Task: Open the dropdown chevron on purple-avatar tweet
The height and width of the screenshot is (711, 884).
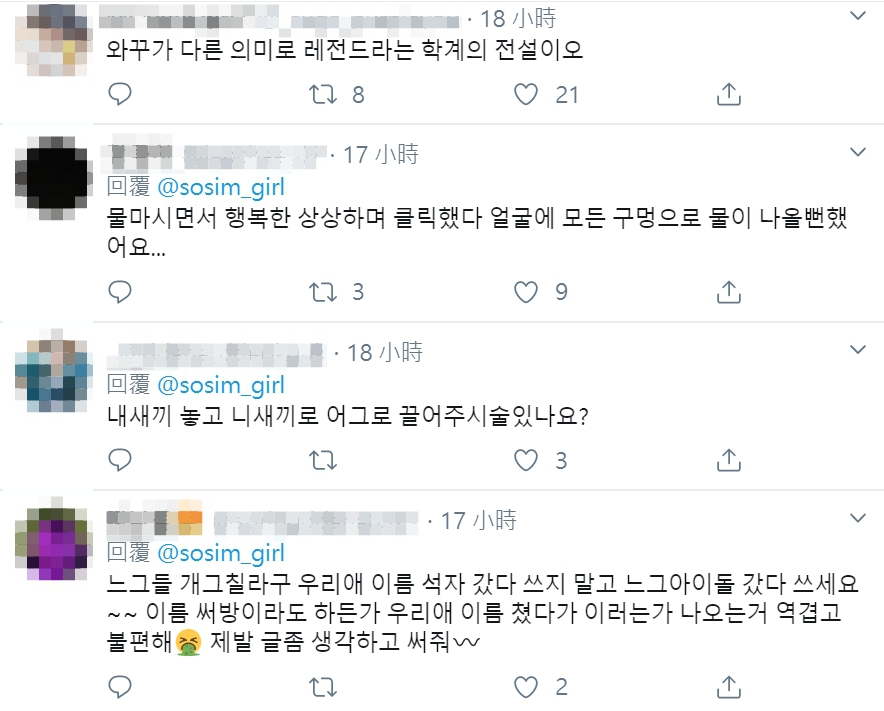Action: (x=858, y=518)
